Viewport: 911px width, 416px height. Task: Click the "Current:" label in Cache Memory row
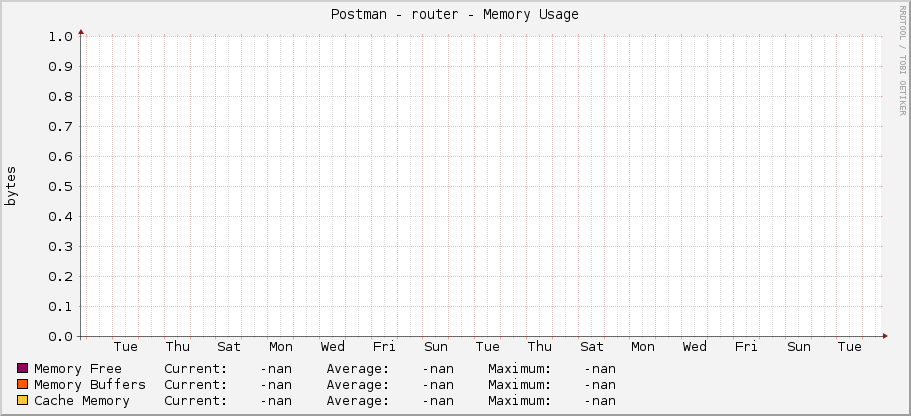point(196,400)
